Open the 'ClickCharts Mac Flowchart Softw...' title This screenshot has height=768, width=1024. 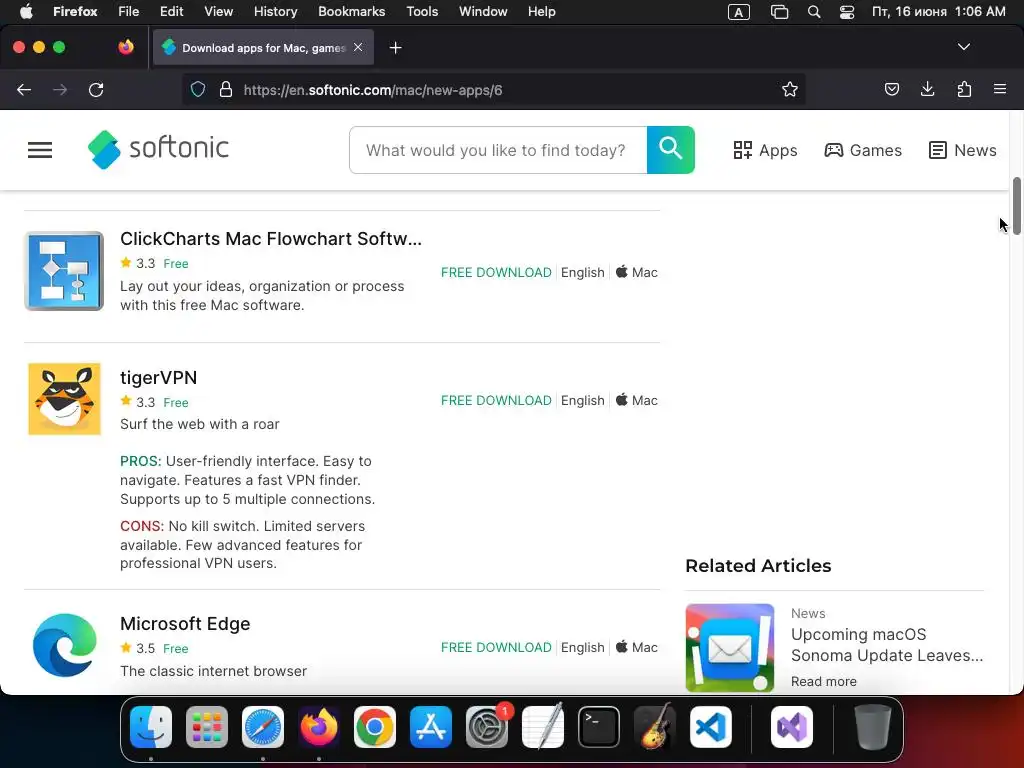click(270, 238)
